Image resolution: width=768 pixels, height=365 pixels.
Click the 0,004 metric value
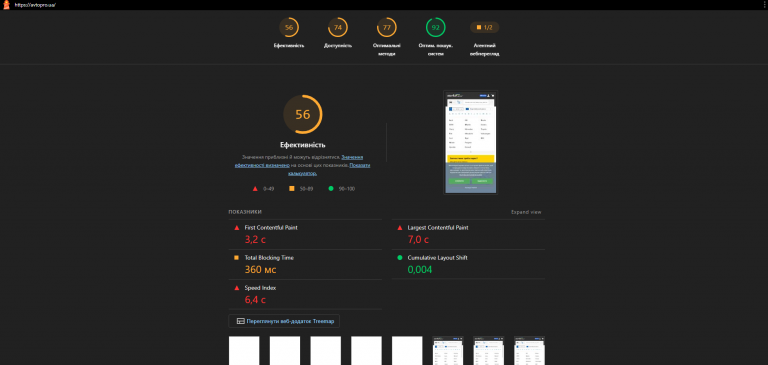[420, 269]
